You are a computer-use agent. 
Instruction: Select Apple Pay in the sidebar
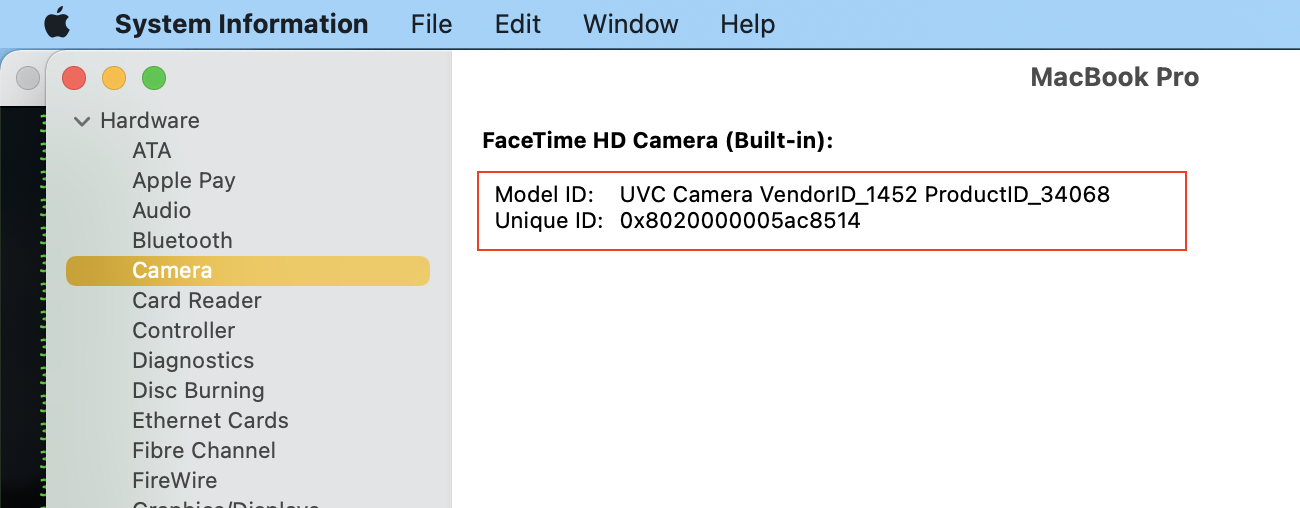pyautogui.click(x=184, y=181)
